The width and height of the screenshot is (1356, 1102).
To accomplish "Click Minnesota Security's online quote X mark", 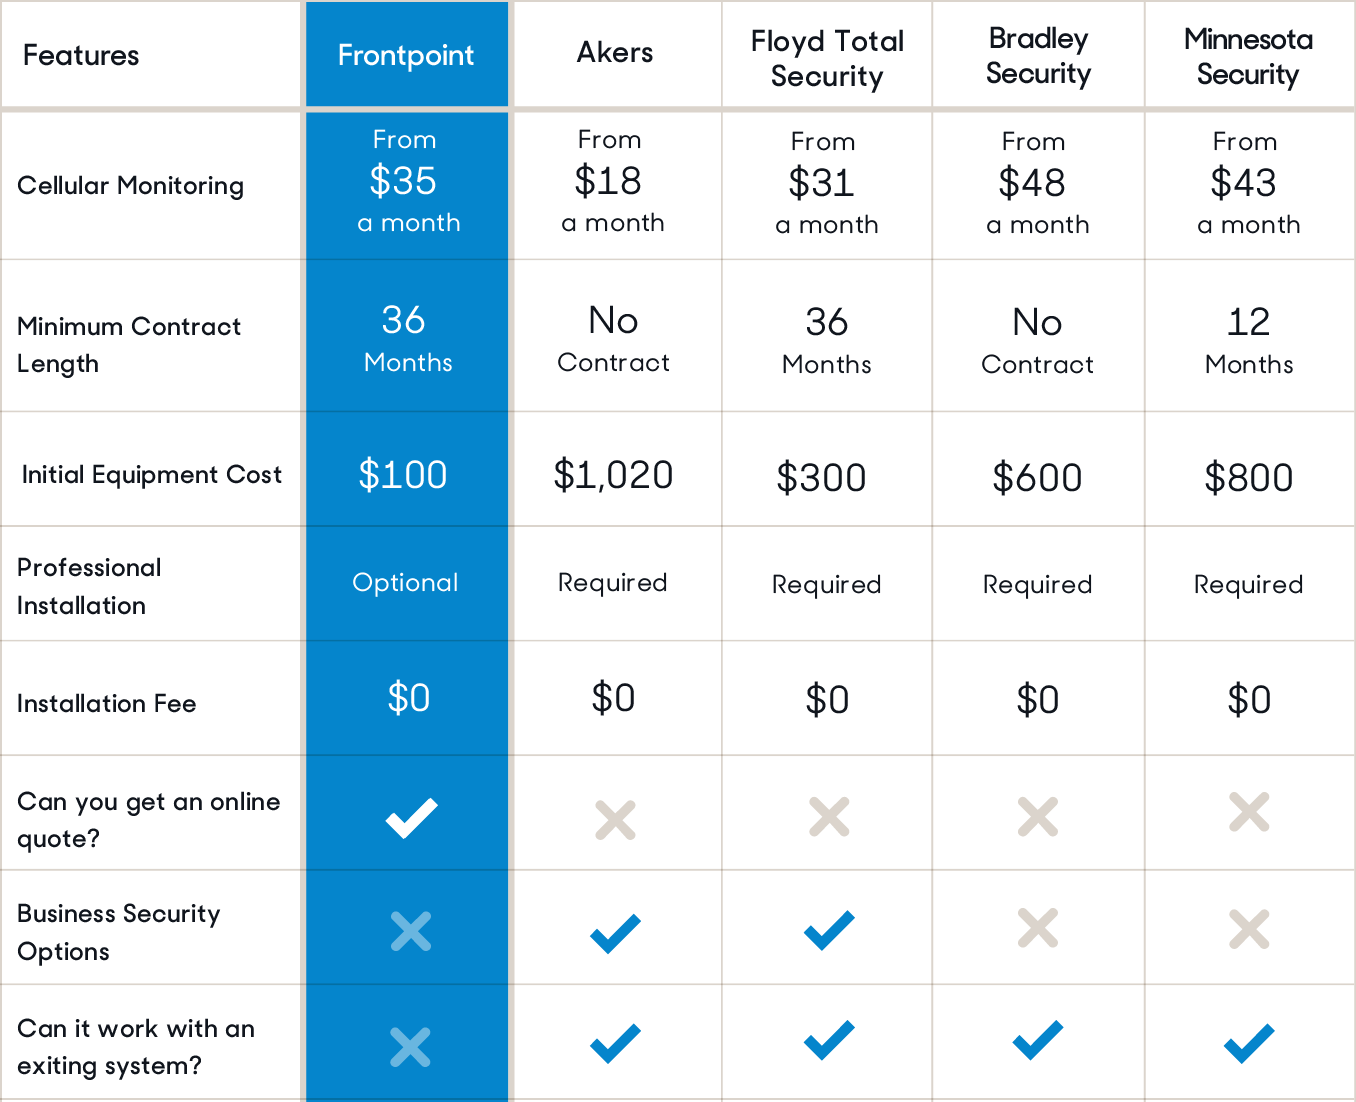I will [1249, 812].
